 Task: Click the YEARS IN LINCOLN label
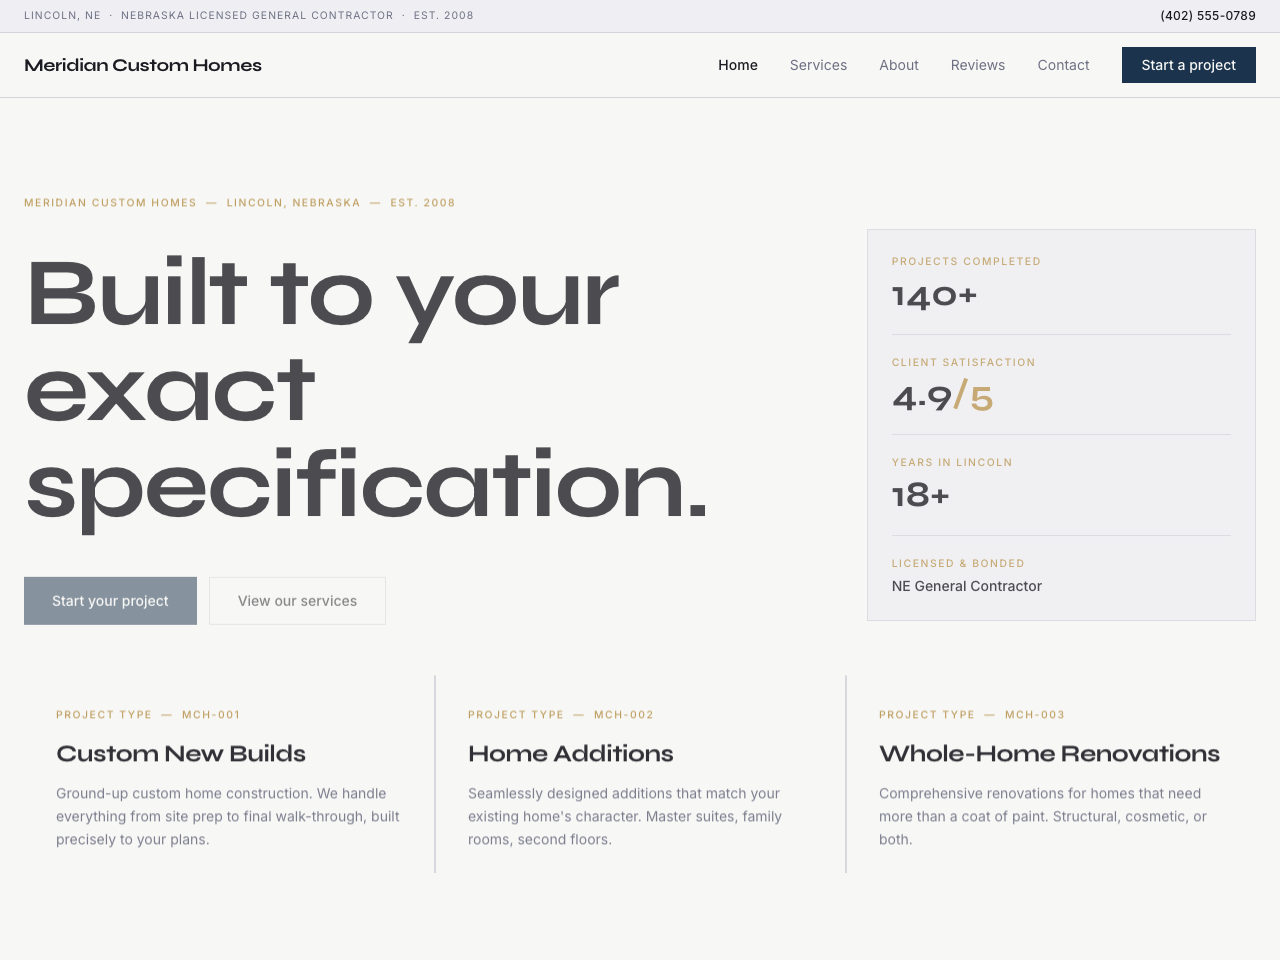[x=952, y=463]
